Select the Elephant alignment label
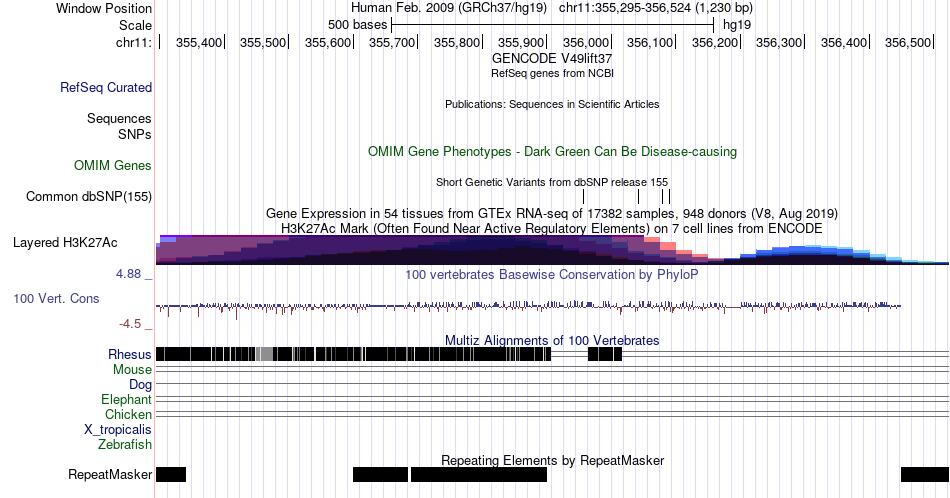This screenshot has width=950, height=498. [x=127, y=399]
